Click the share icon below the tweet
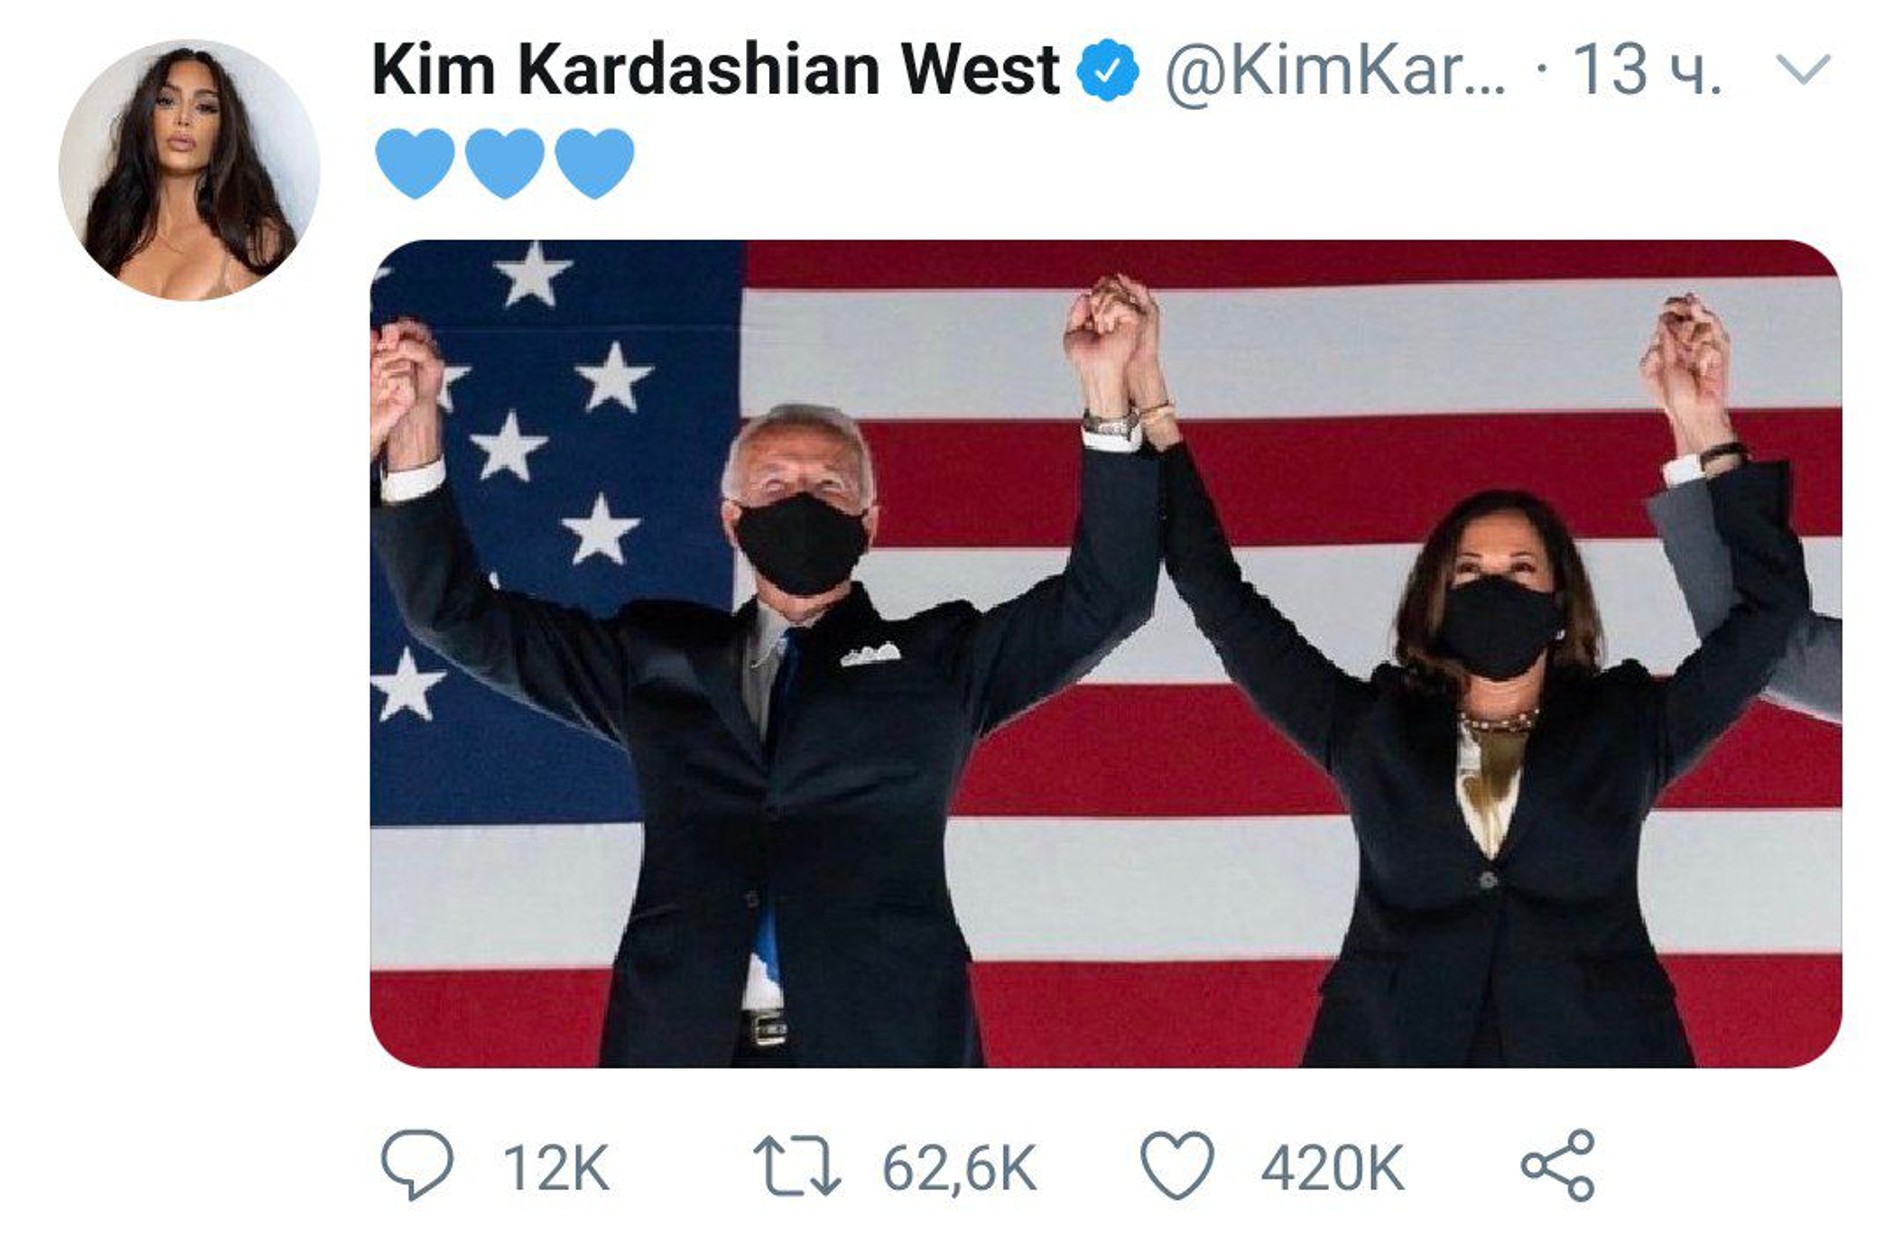This screenshot has height=1249, width=1900. point(1558,1166)
